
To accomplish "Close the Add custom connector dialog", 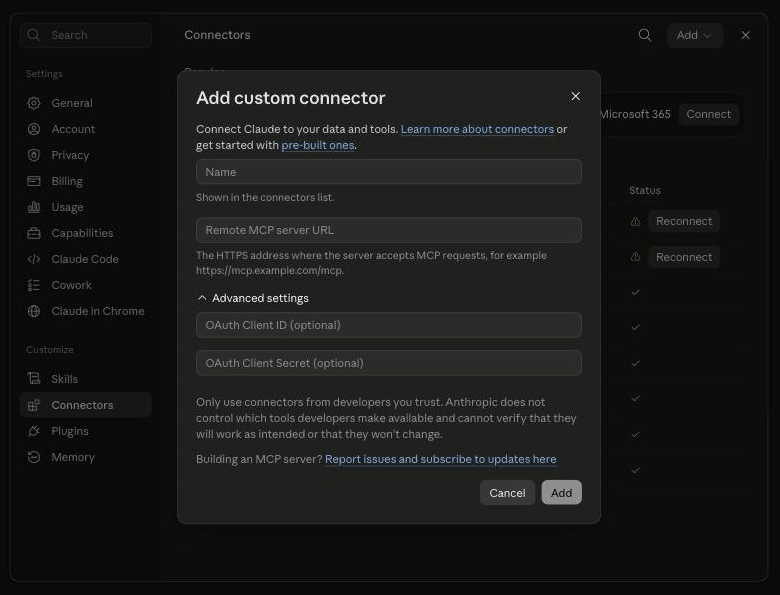I will (x=576, y=96).
